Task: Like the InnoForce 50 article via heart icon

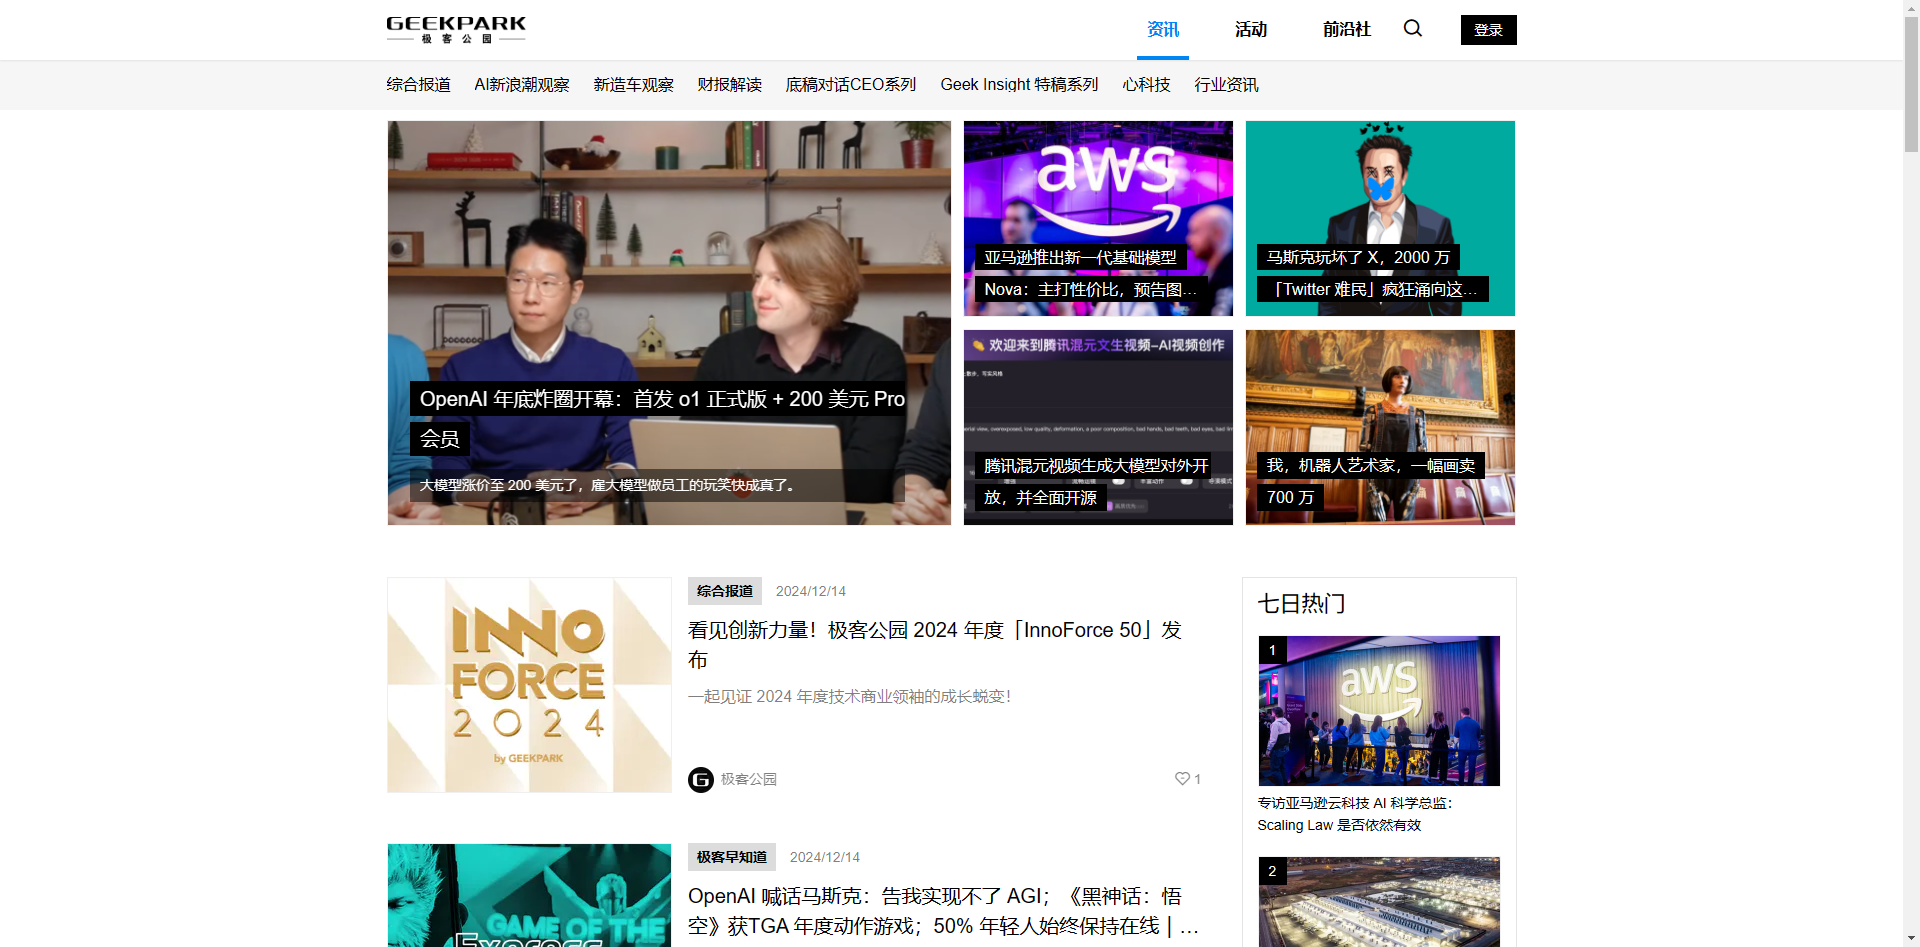Action: pos(1180,778)
